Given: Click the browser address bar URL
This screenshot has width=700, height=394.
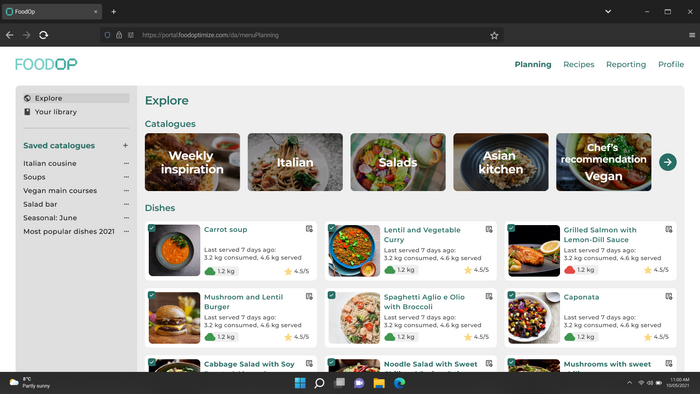Looking at the screenshot, I should (210, 35).
